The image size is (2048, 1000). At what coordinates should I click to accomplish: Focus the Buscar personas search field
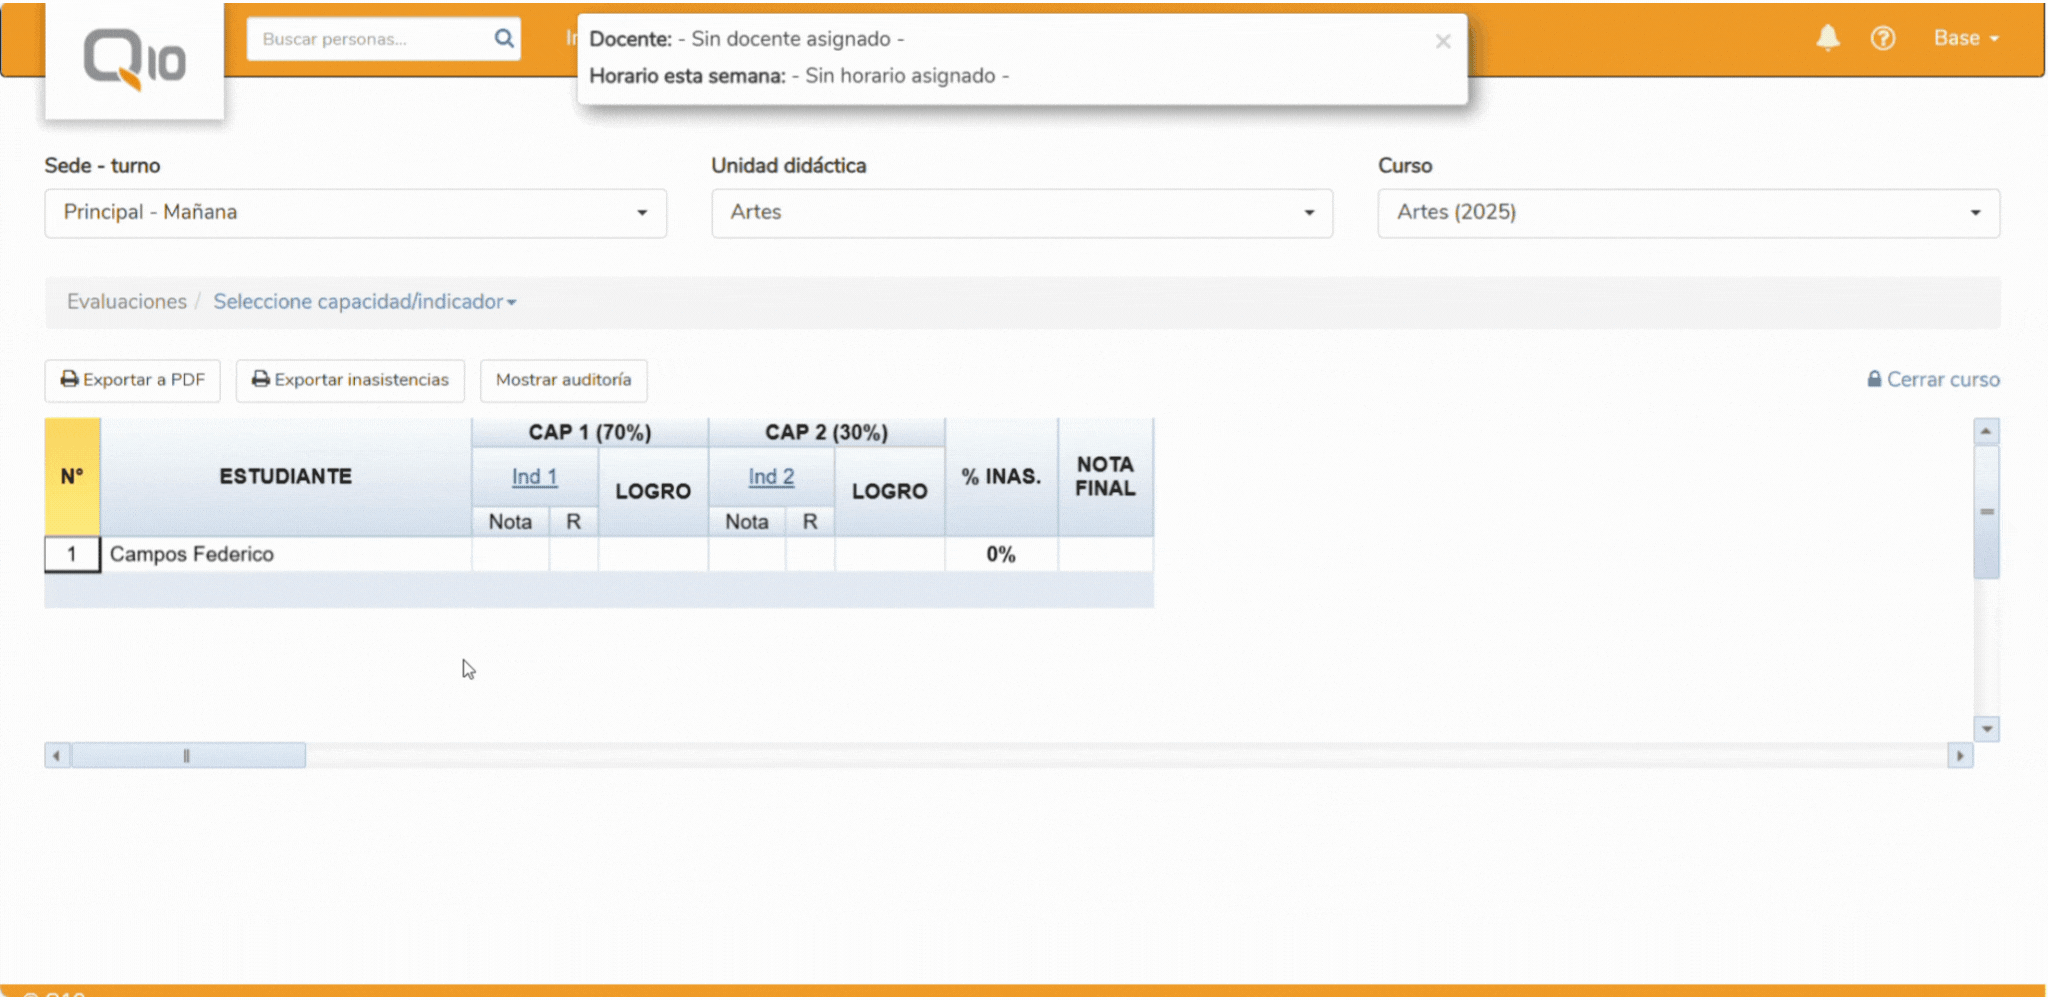pos(370,39)
